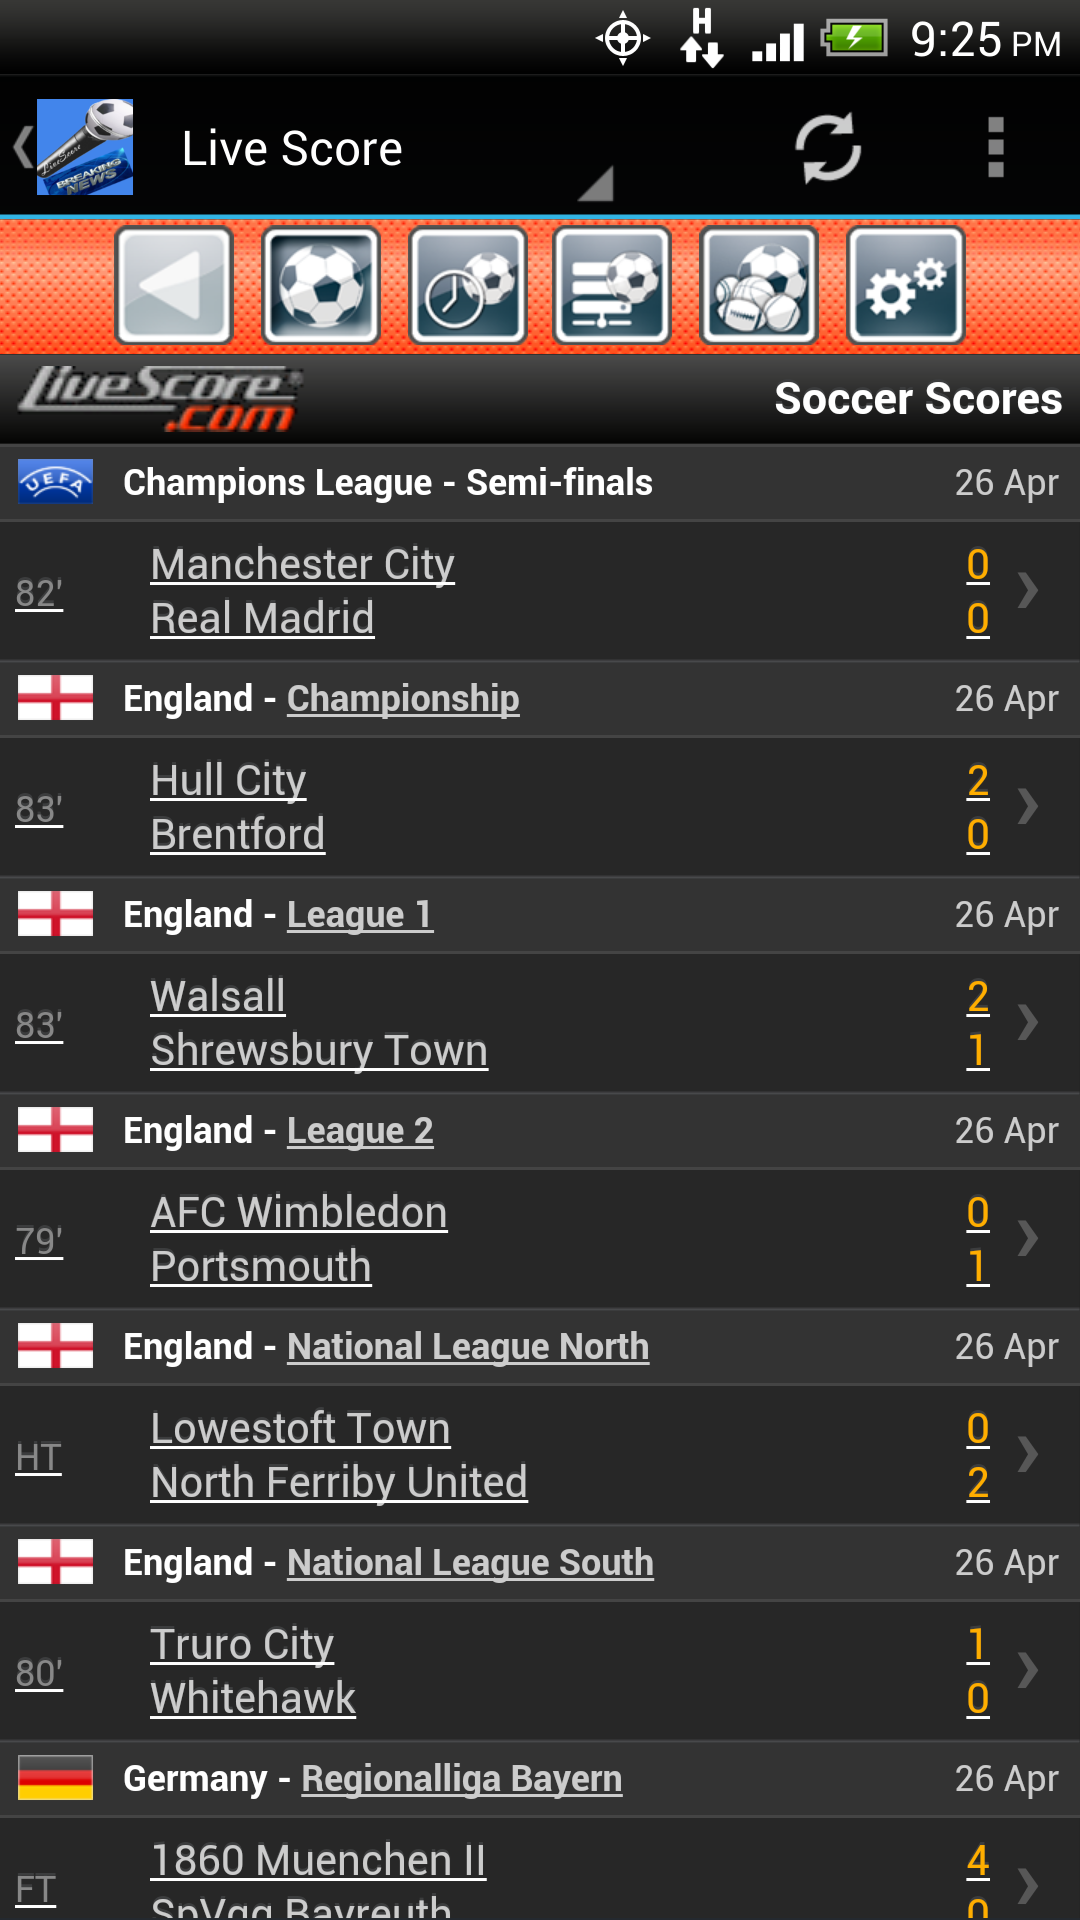
Task: Open the overflow menu with three dots
Action: [x=995, y=146]
